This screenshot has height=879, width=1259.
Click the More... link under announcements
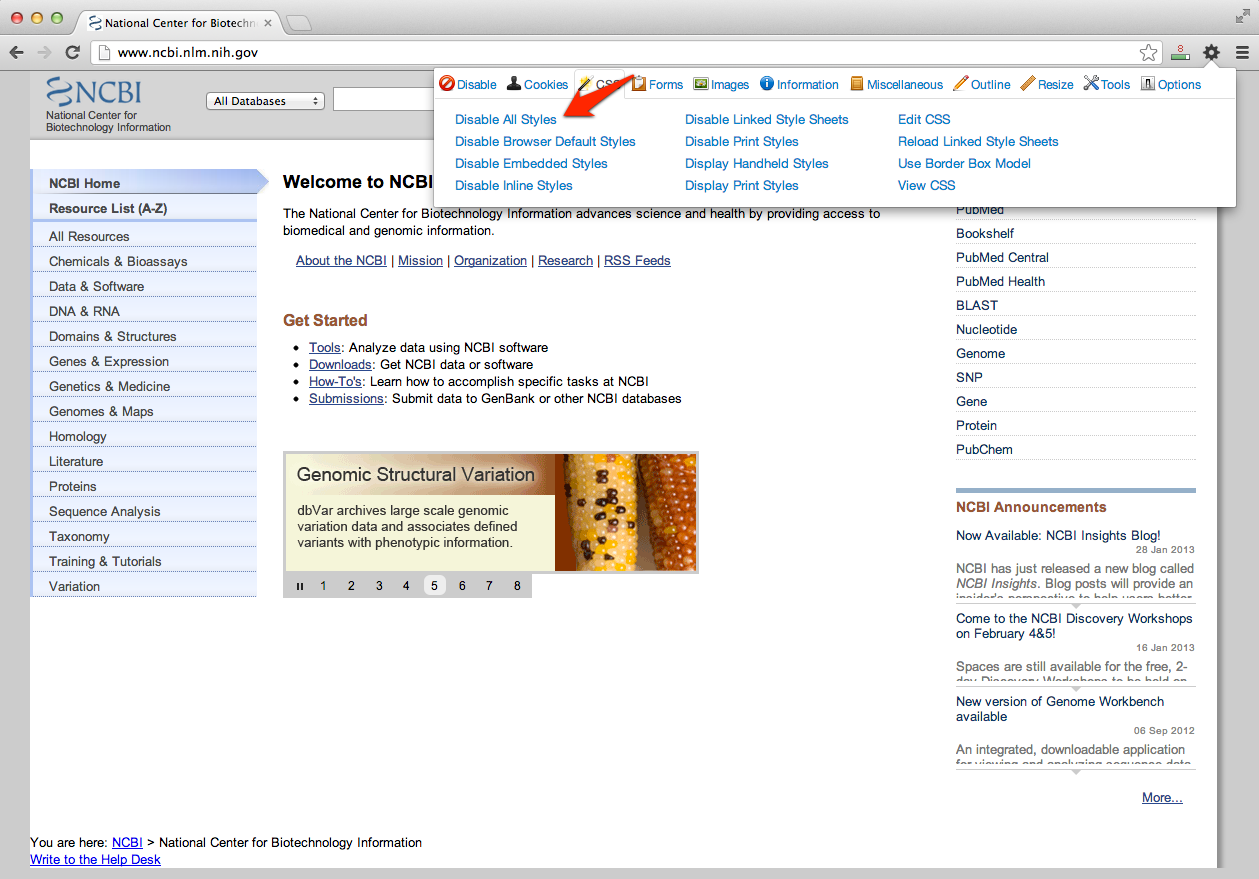(x=1162, y=797)
